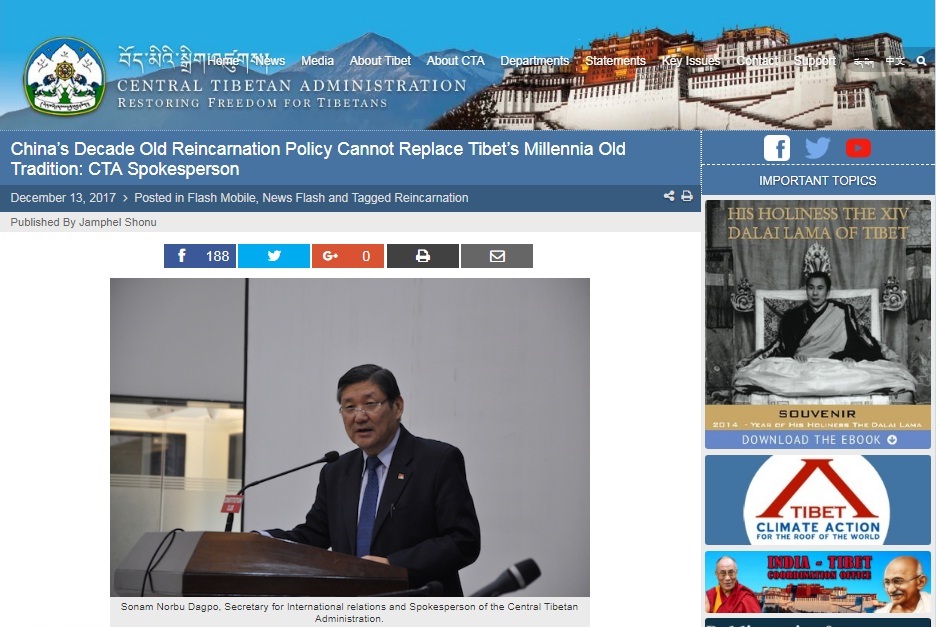
Task: Open the India-Tibet Coordination Office banner
Action: coord(818,581)
